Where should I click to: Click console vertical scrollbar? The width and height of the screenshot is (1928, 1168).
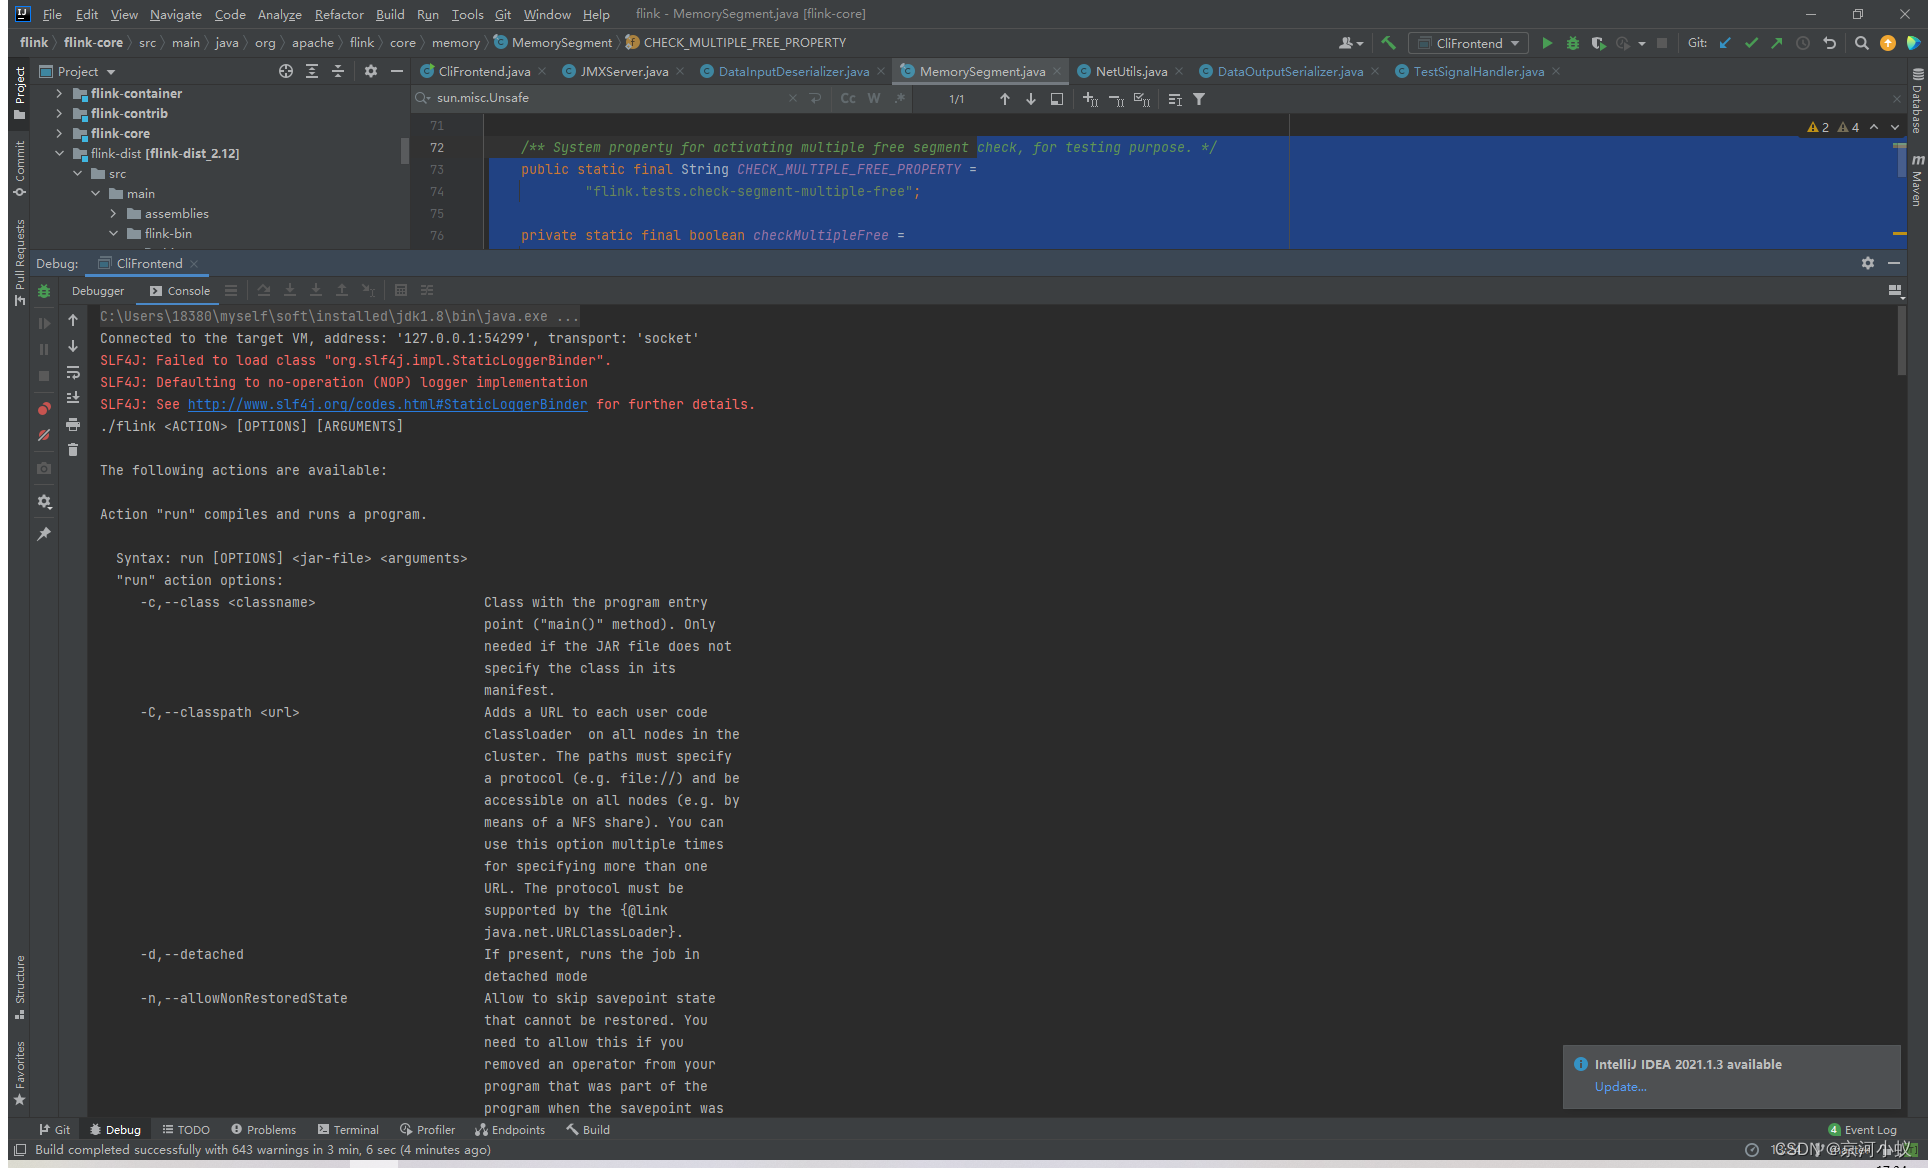coord(1901,340)
